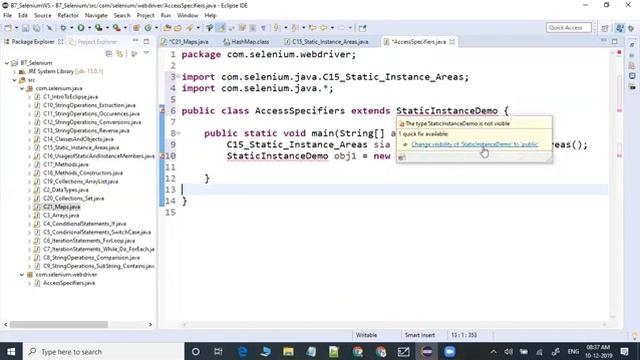
Task: Open the Debug button dropdown arrow
Action: [71, 28]
